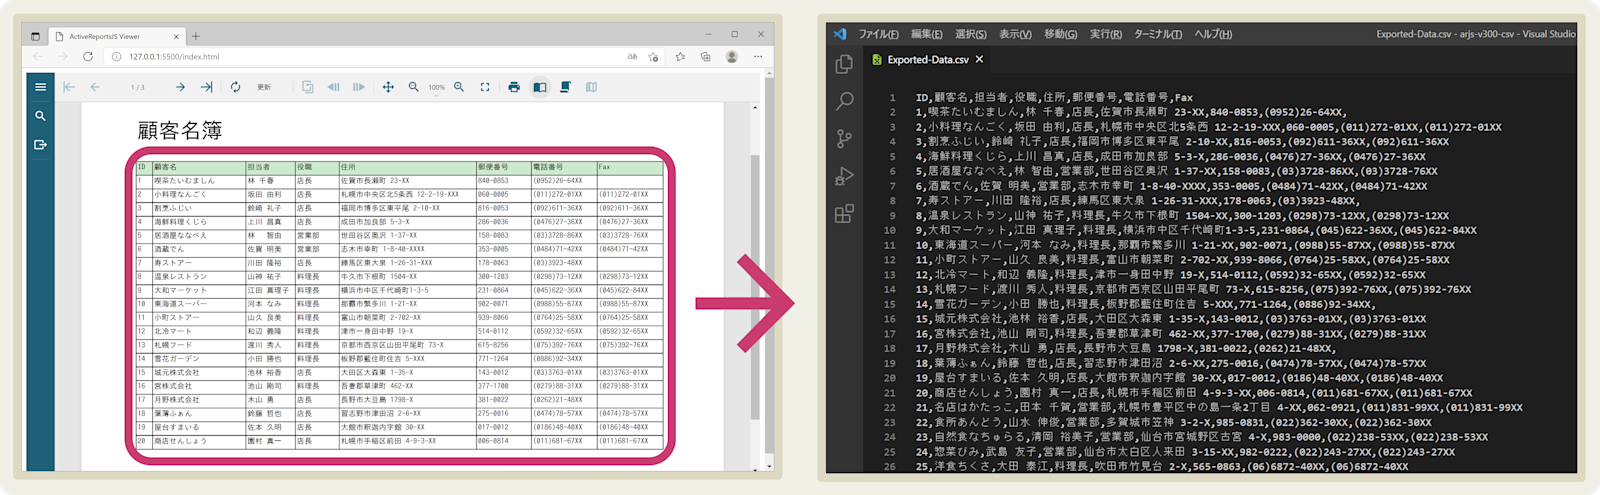
Task: Reload the browser page
Action: coord(88,57)
